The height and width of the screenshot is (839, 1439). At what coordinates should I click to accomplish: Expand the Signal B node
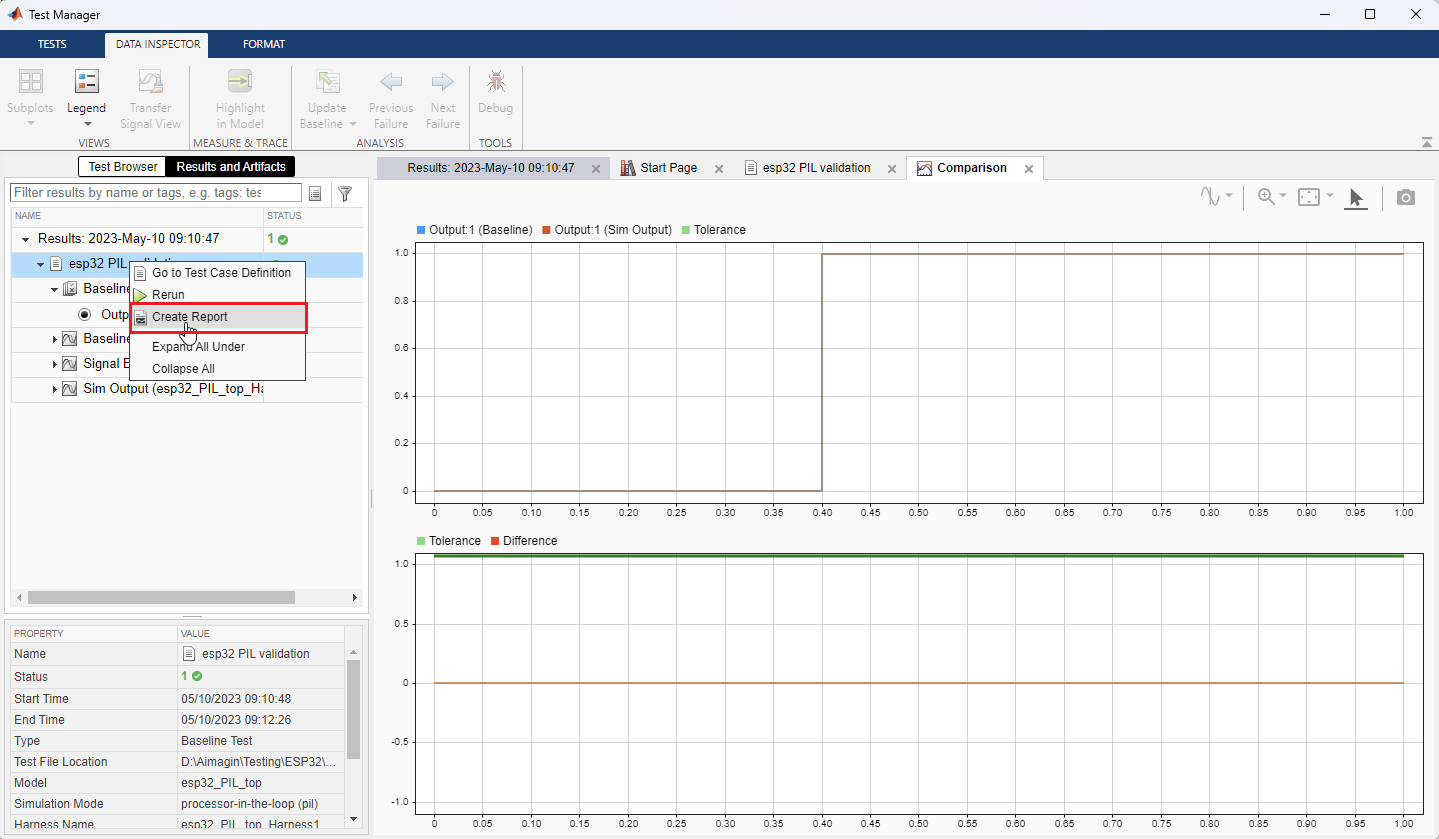[x=55, y=364]
